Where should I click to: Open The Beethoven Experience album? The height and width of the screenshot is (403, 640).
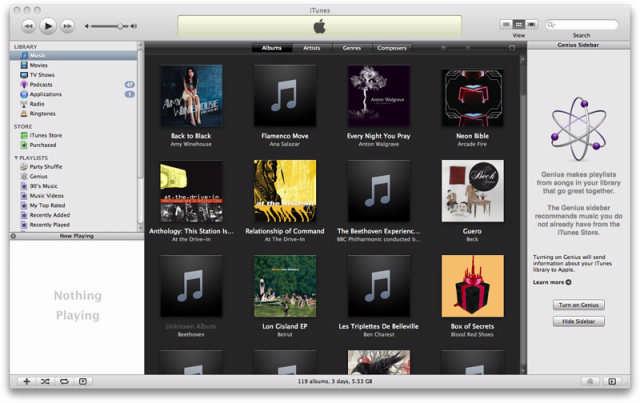click(x=379, y=191)
